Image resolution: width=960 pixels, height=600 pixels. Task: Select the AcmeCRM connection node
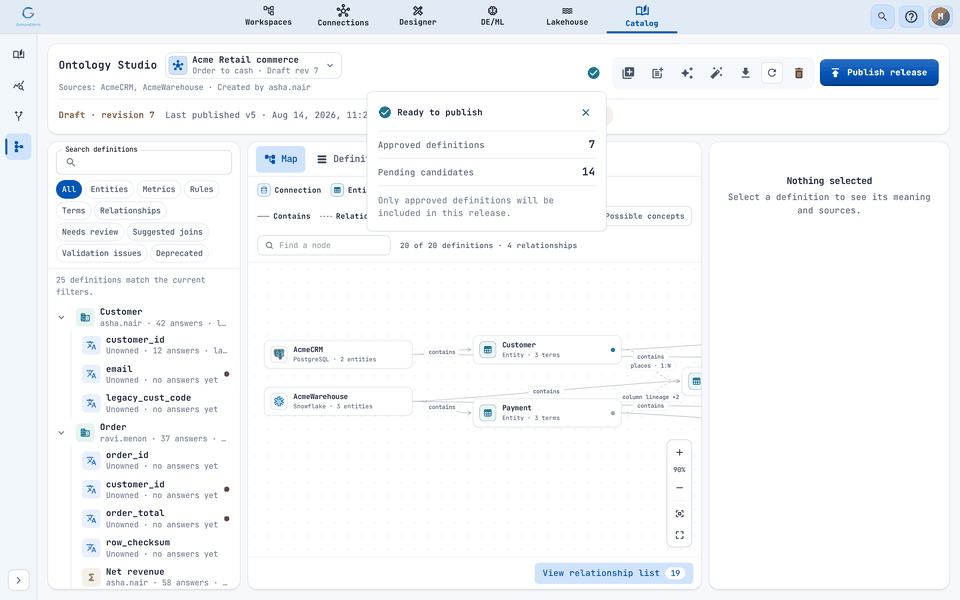point(338,354)
